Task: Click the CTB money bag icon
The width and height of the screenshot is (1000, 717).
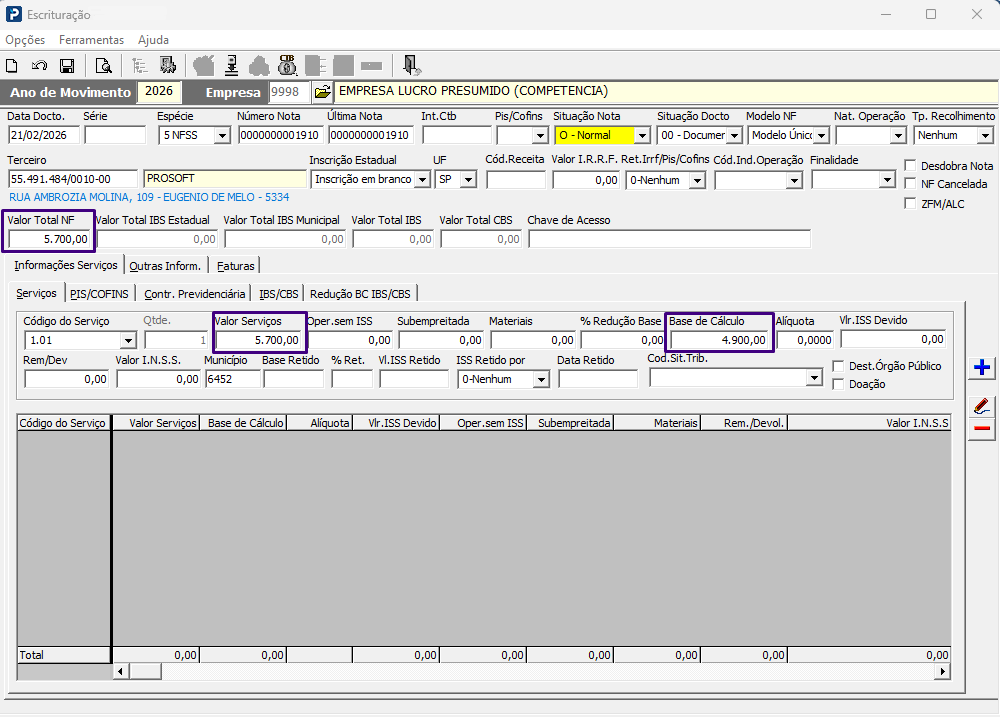Action: point(288,66)
